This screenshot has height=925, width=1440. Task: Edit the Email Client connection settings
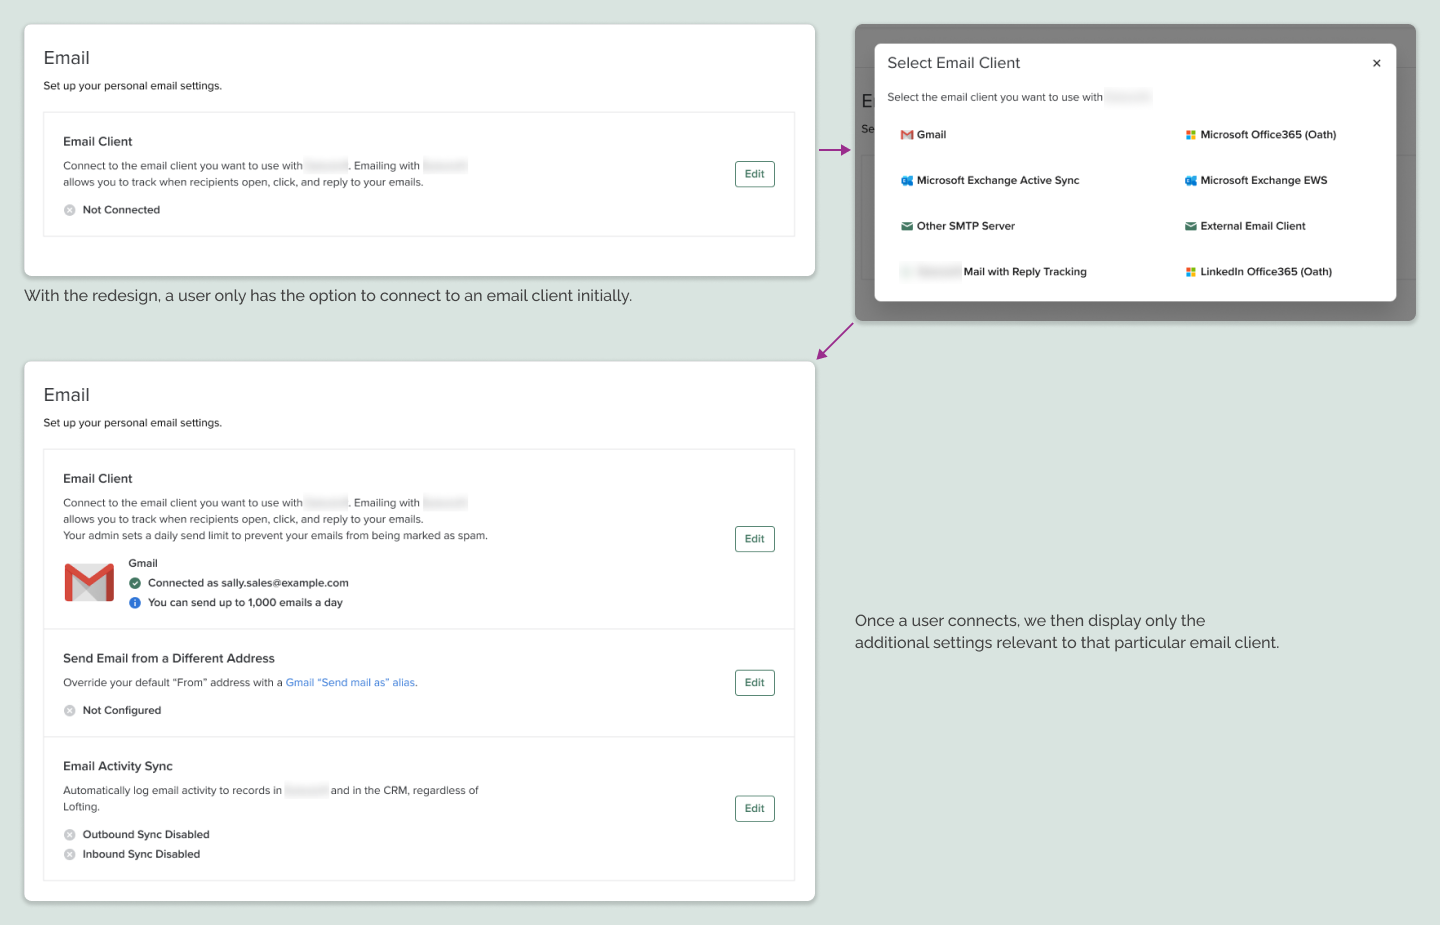754,538
